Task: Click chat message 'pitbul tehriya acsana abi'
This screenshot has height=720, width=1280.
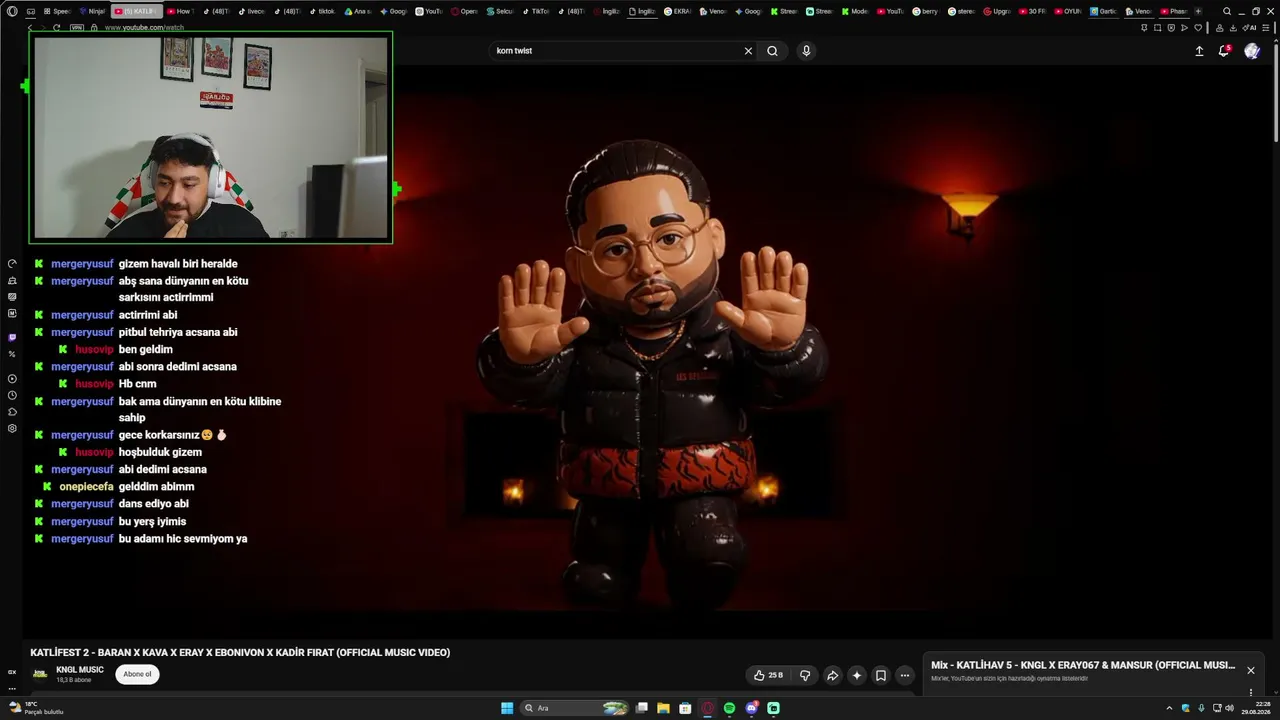Action: 178,332
